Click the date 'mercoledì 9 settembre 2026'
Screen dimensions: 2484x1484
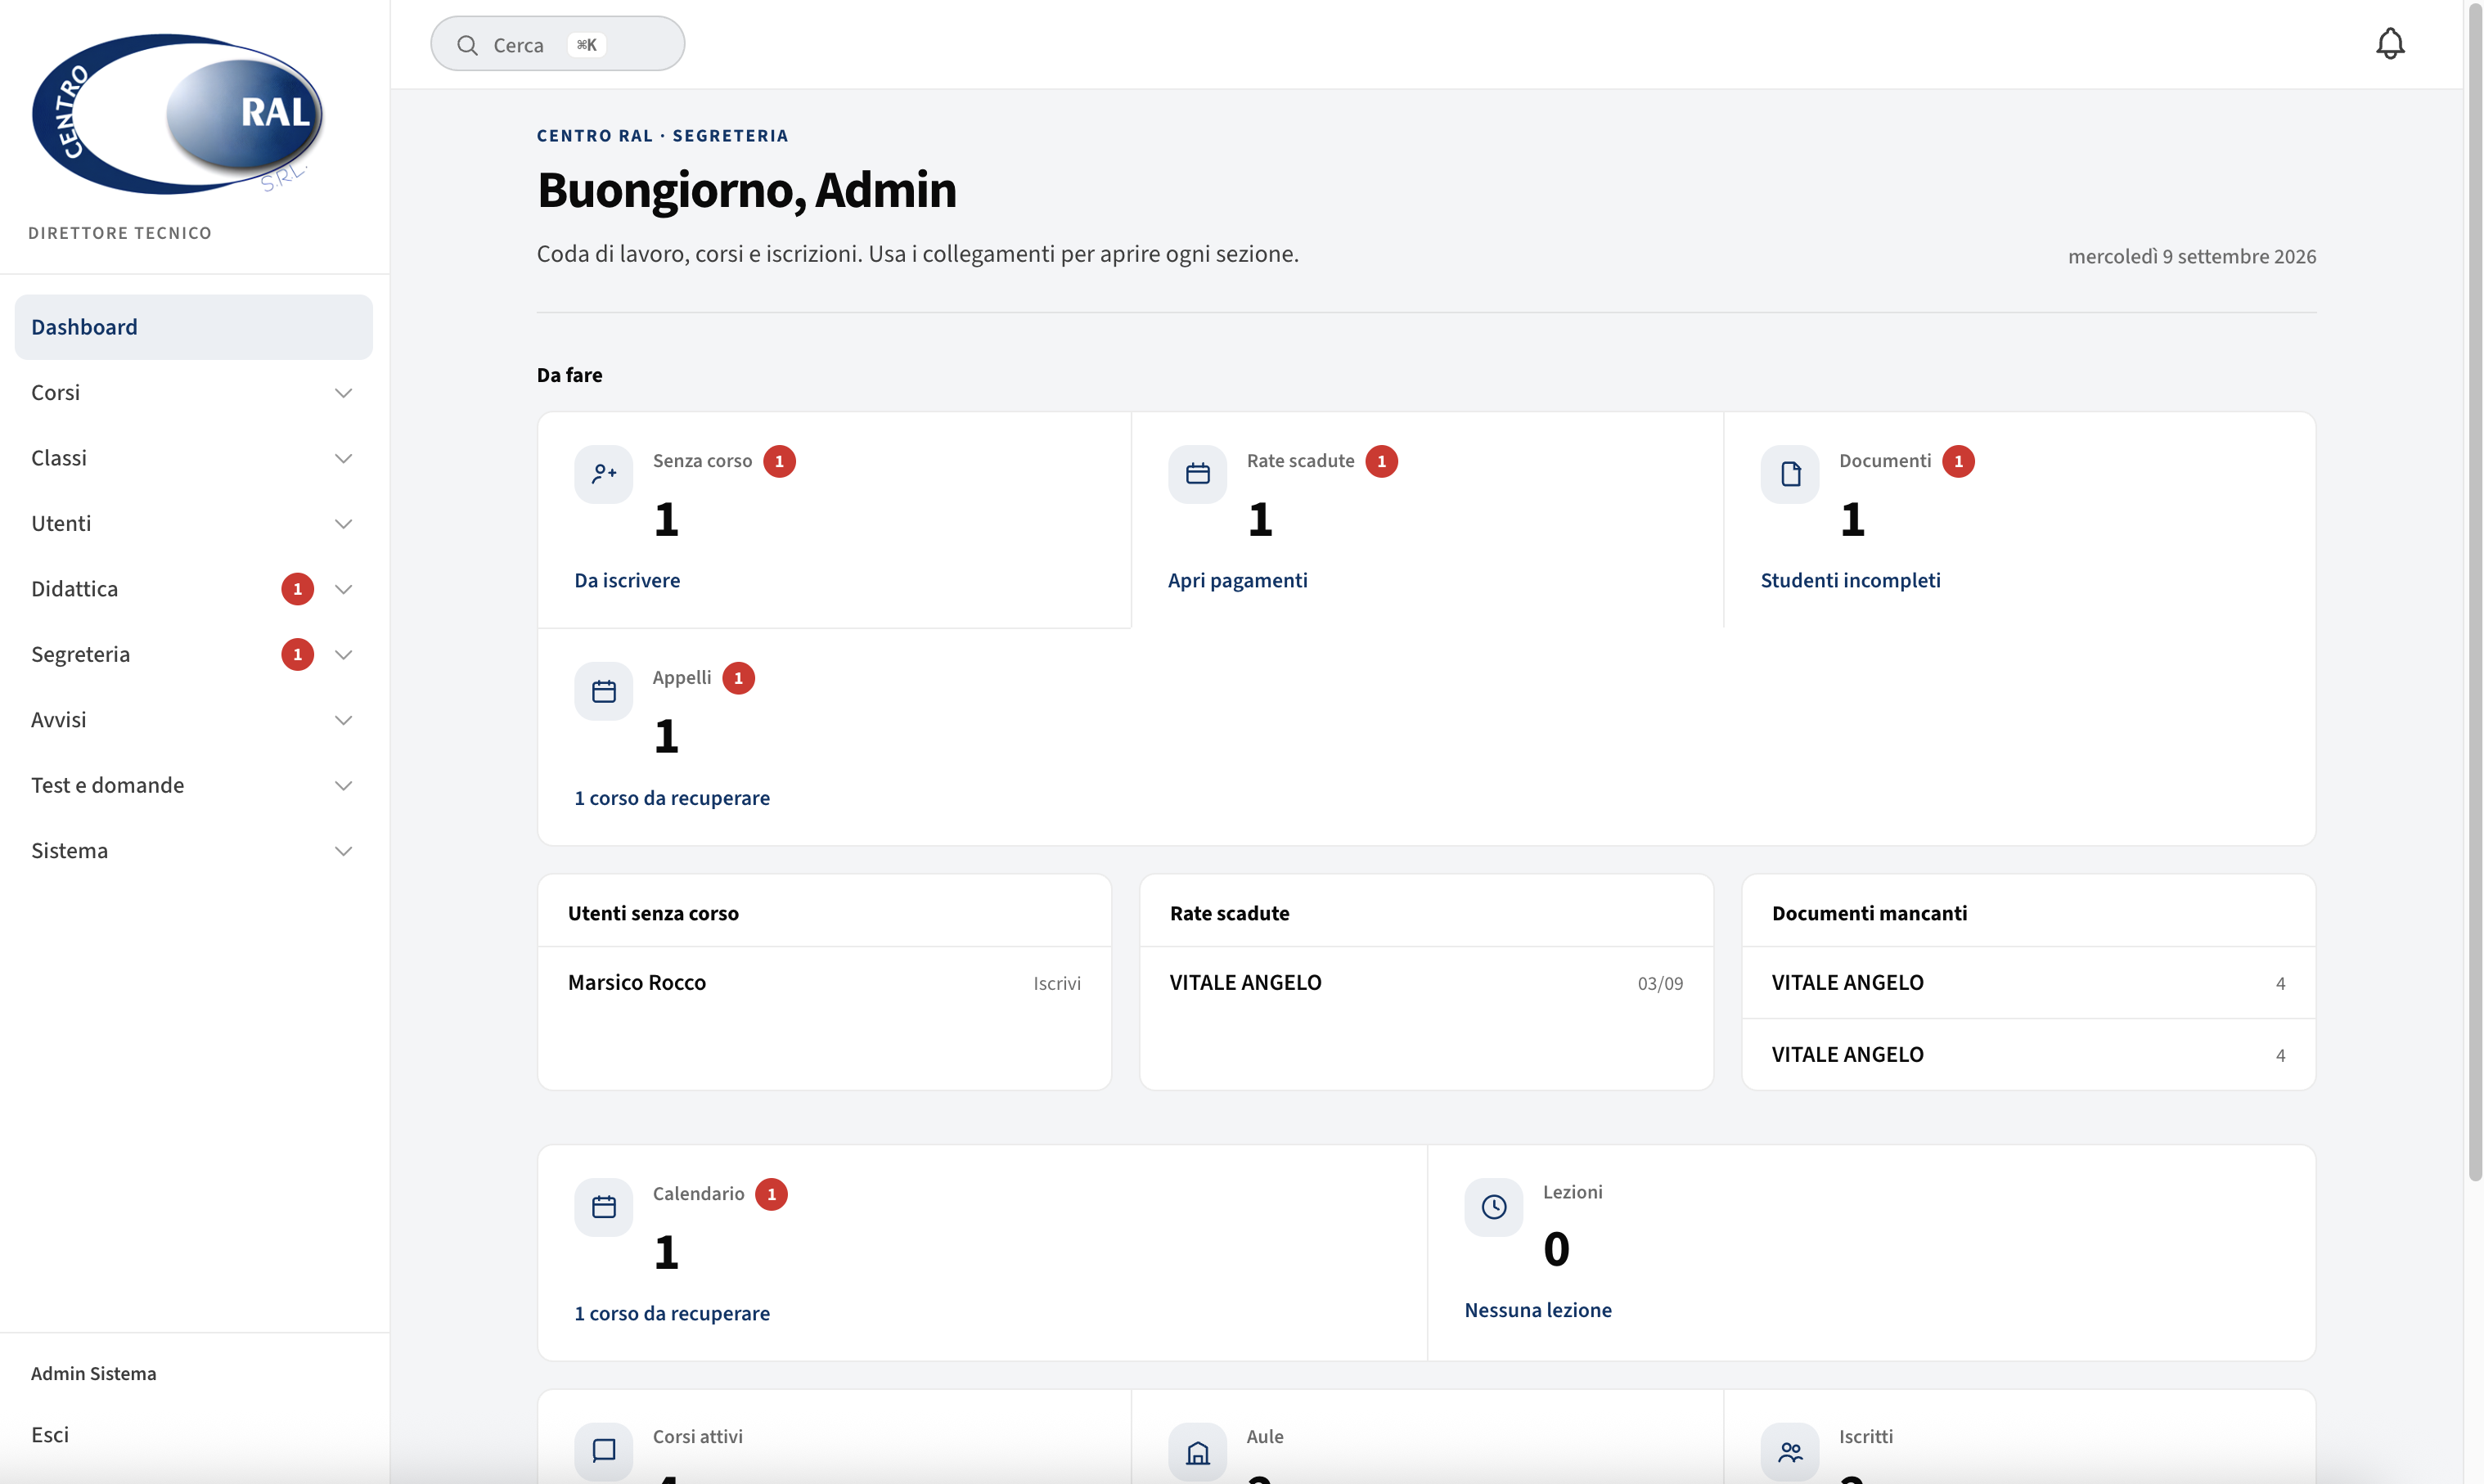click(2191, 256)
